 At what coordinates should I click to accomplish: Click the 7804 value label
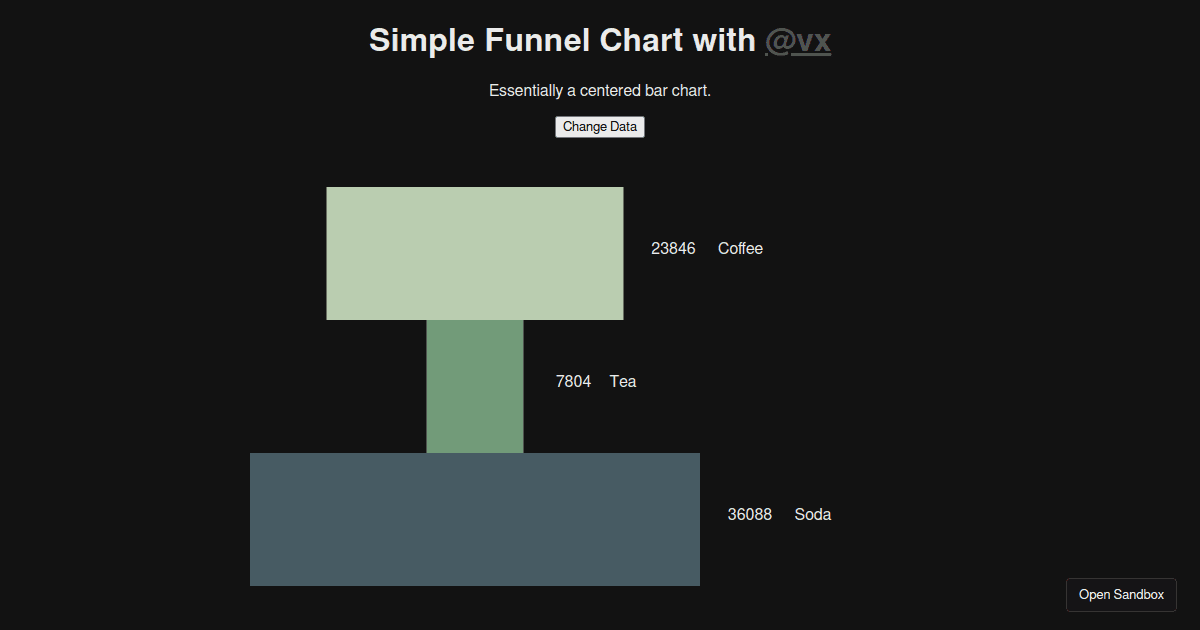[573, 381]
